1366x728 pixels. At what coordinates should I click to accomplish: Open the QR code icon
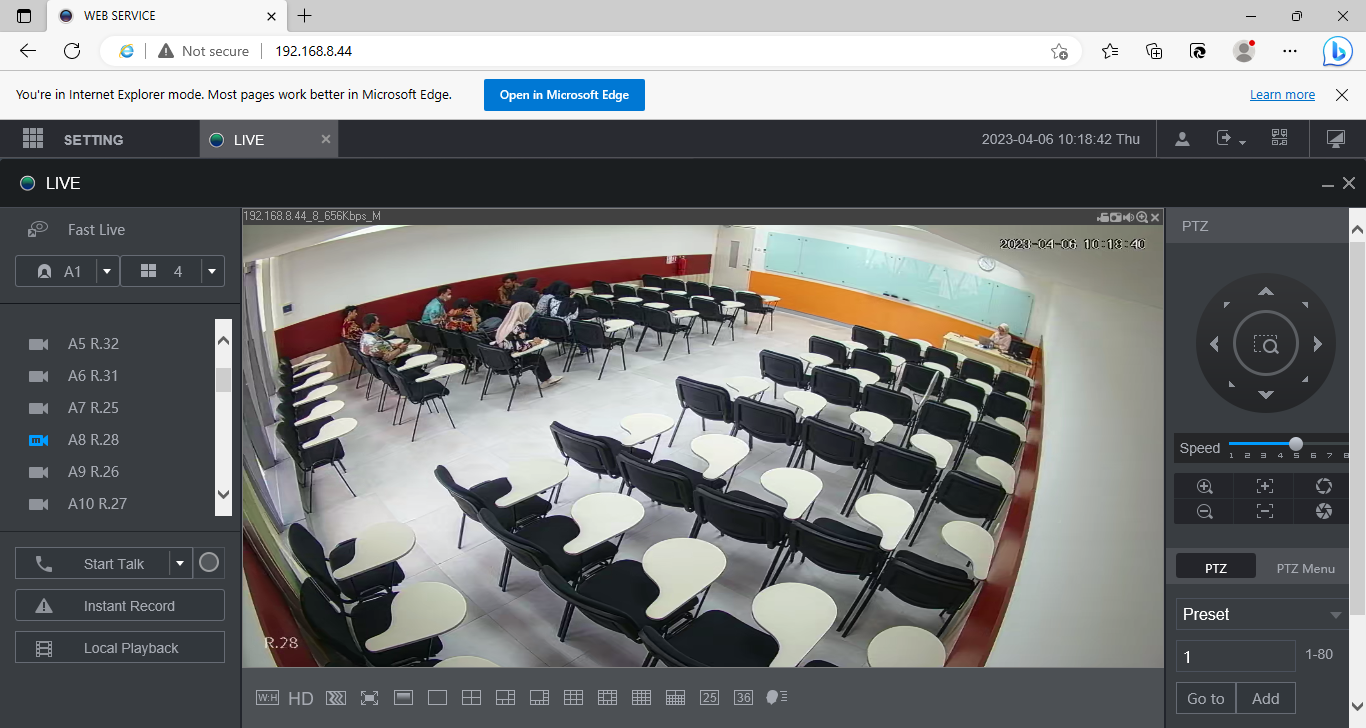click(1279, 138)
